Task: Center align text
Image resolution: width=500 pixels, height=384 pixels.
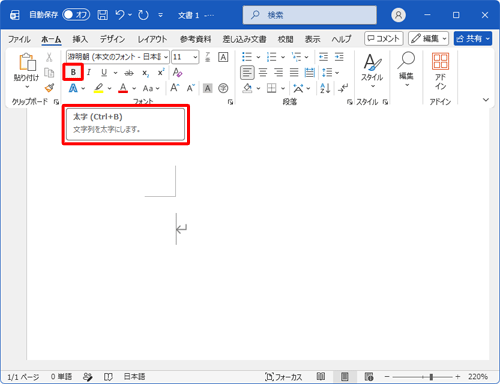Action: [x=263, y=72]
